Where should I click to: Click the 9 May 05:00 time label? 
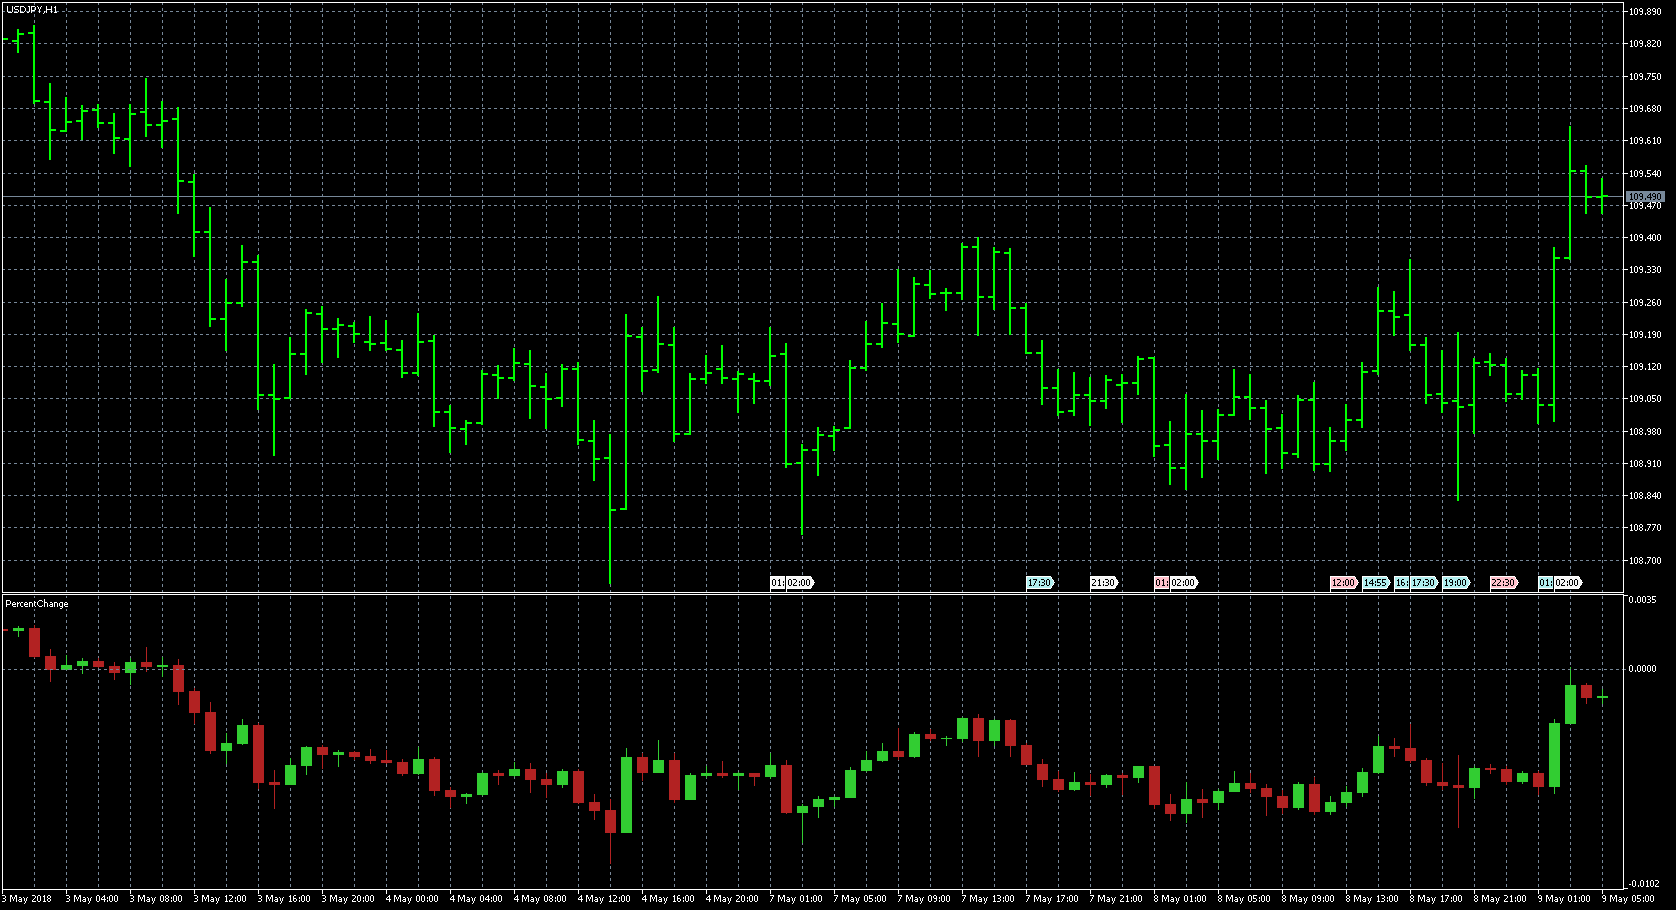(1628, 899)
